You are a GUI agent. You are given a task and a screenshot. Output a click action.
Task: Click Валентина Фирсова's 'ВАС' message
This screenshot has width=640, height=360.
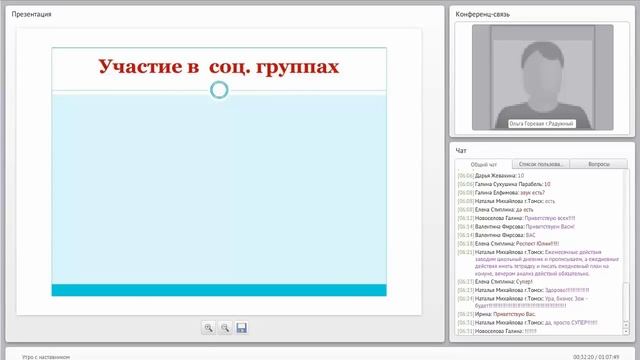497,236
